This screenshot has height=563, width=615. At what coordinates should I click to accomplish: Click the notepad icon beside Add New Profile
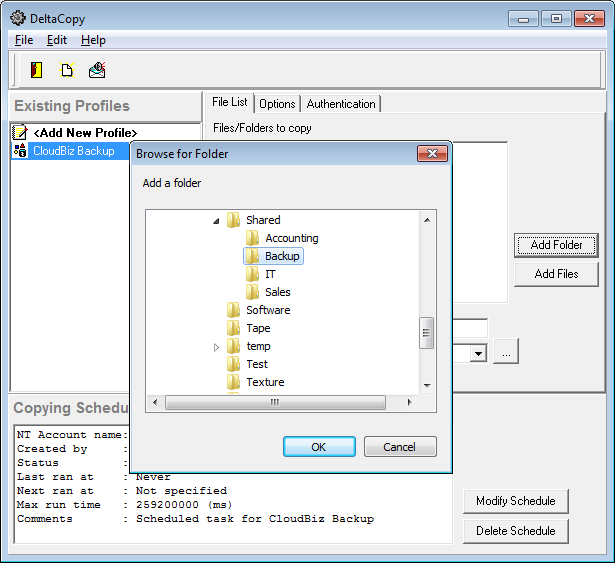20,132
